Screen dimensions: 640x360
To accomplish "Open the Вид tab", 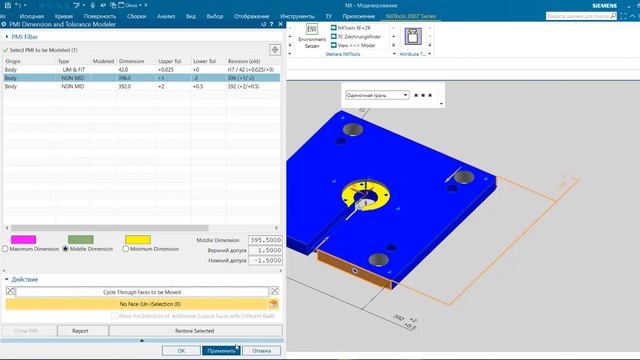I will (x=191, y=16).
